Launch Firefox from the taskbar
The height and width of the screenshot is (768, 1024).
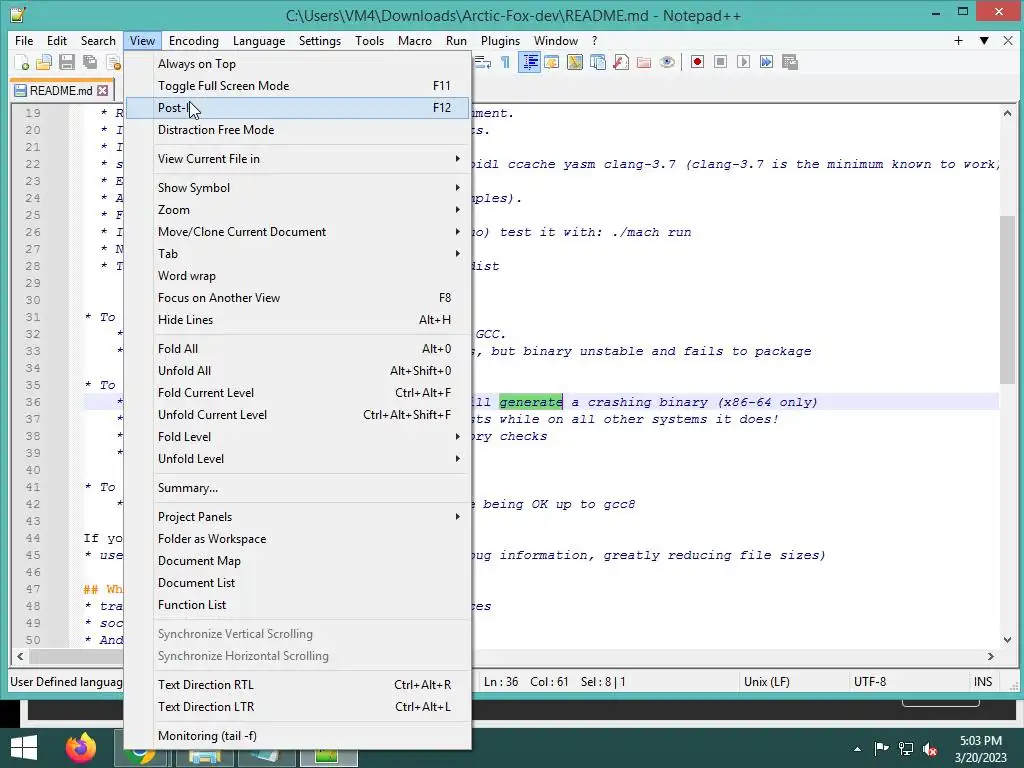80,748
